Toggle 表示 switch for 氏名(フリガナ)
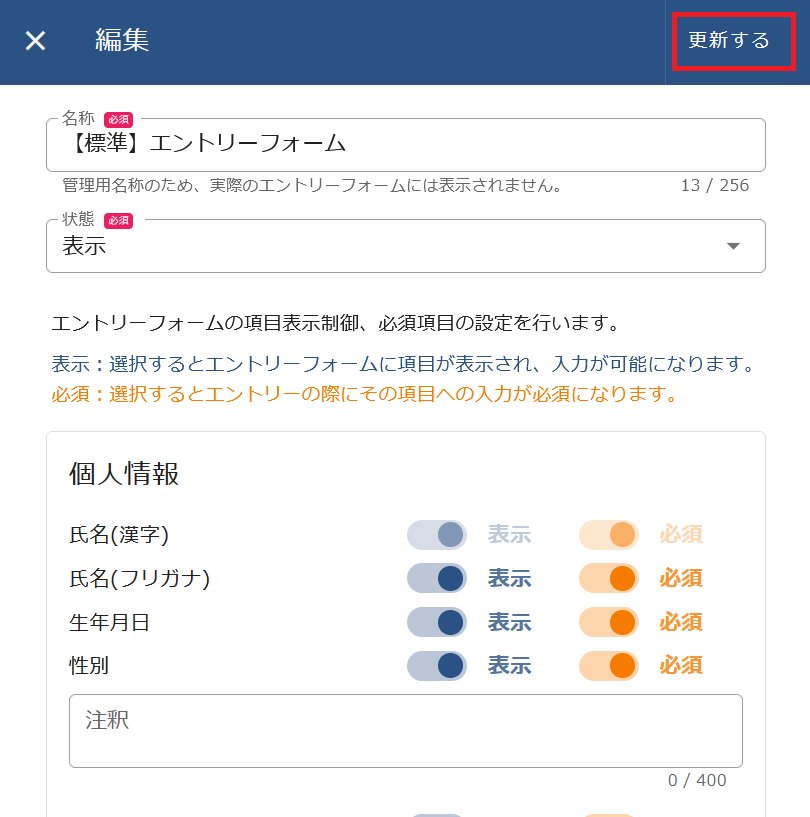810x817 pixels. pyautogui.click(x=437, y=578)
